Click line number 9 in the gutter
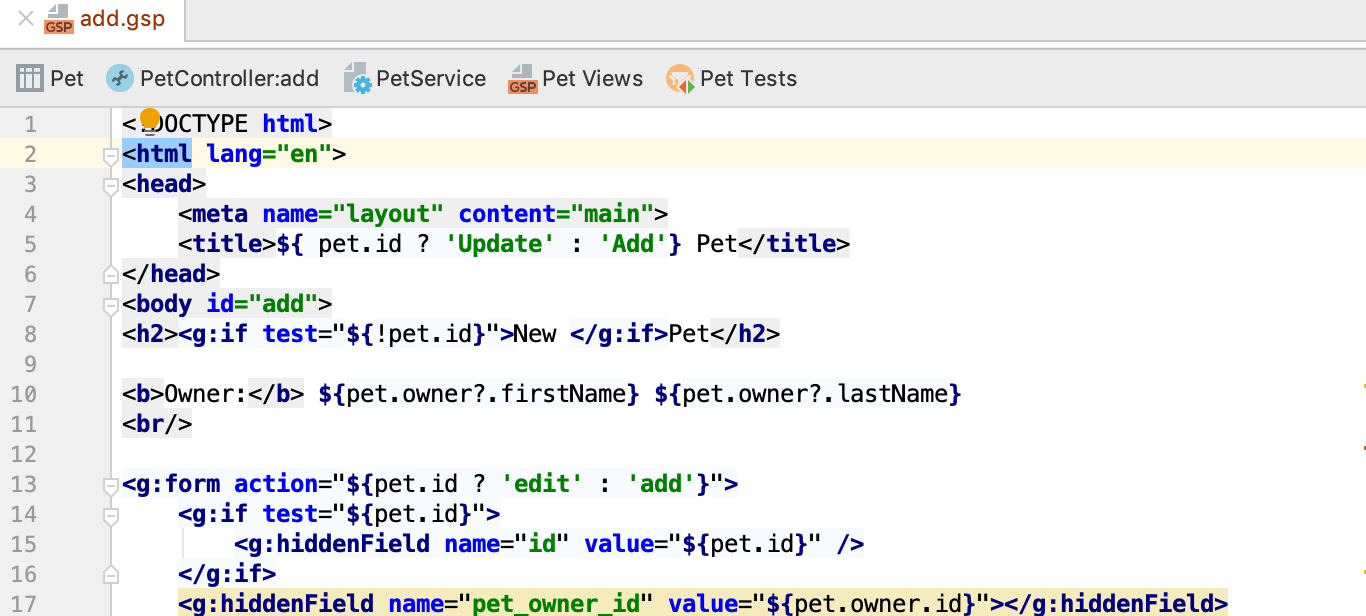 tap(30, 364)
